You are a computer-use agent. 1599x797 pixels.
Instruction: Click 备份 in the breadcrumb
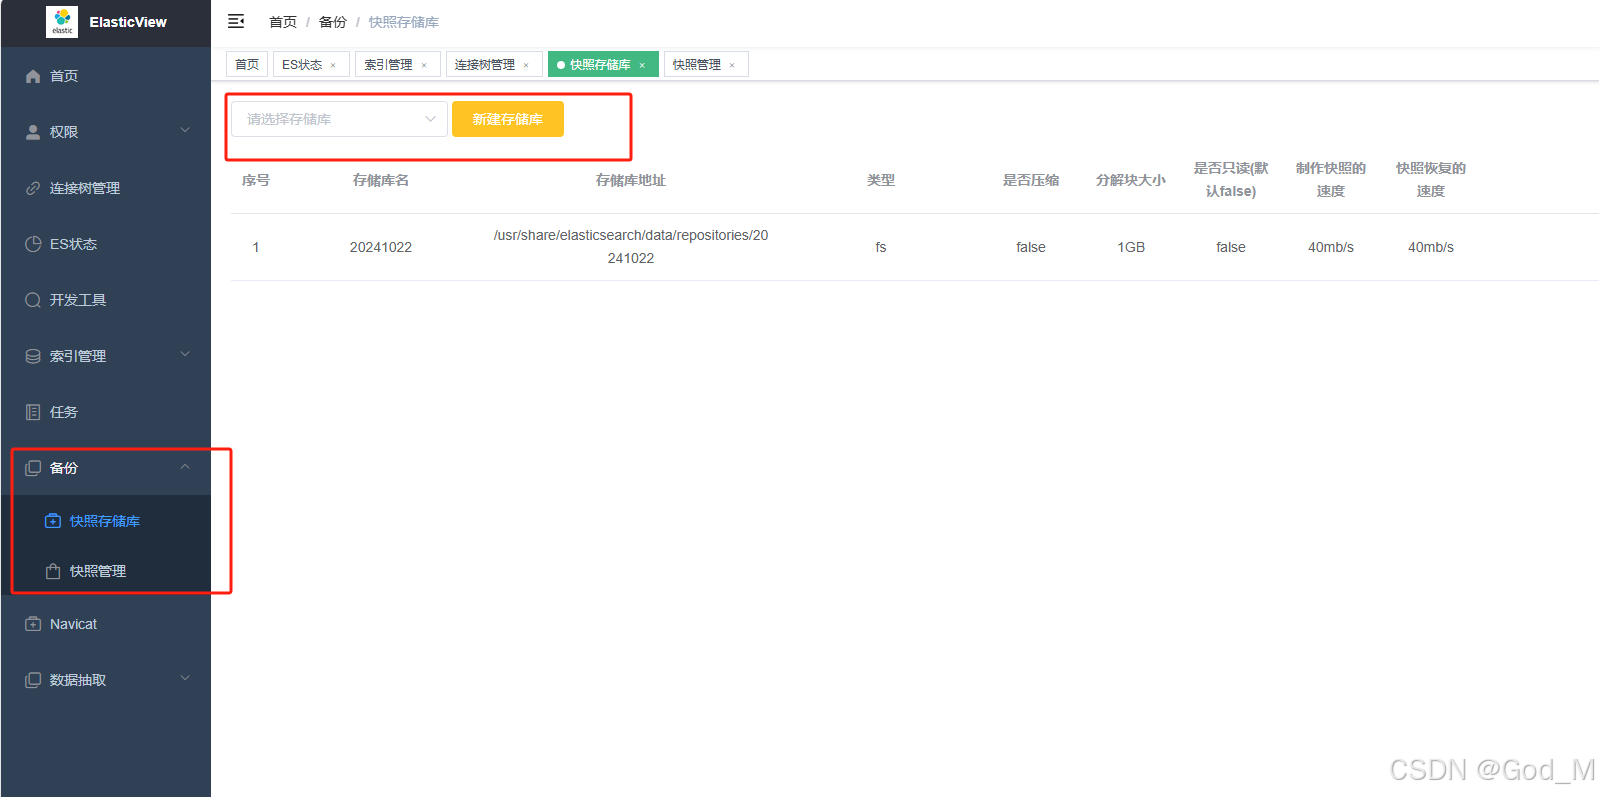click(x=333, y=22)
